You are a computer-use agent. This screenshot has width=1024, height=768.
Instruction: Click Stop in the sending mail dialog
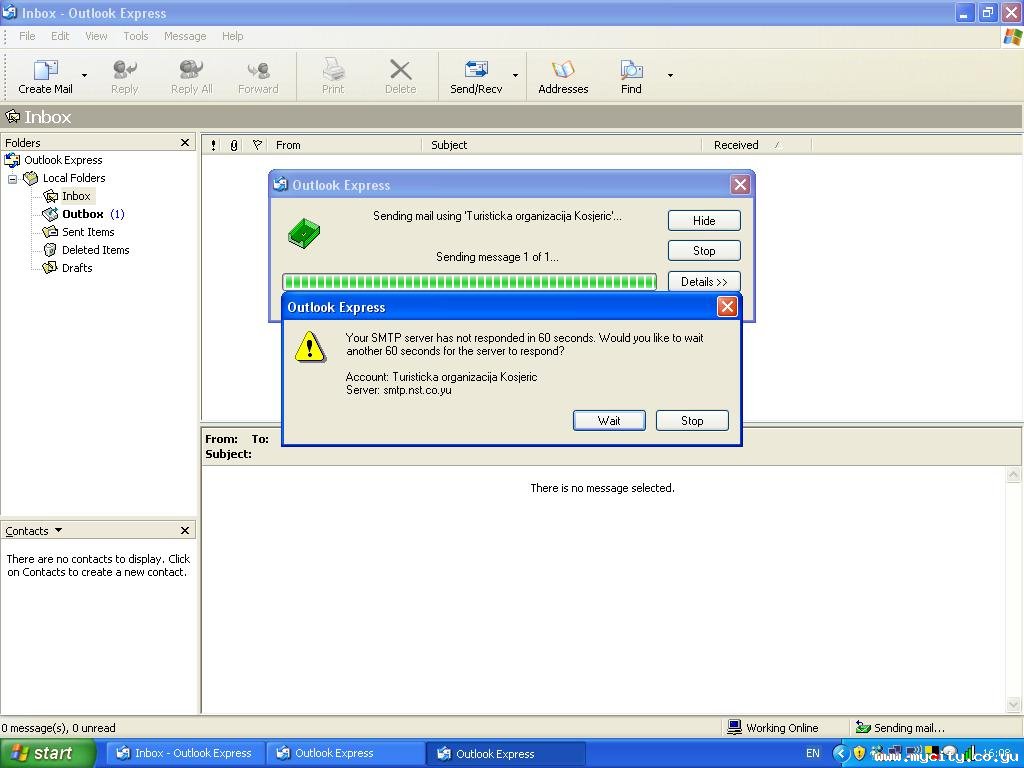(704, 251)
